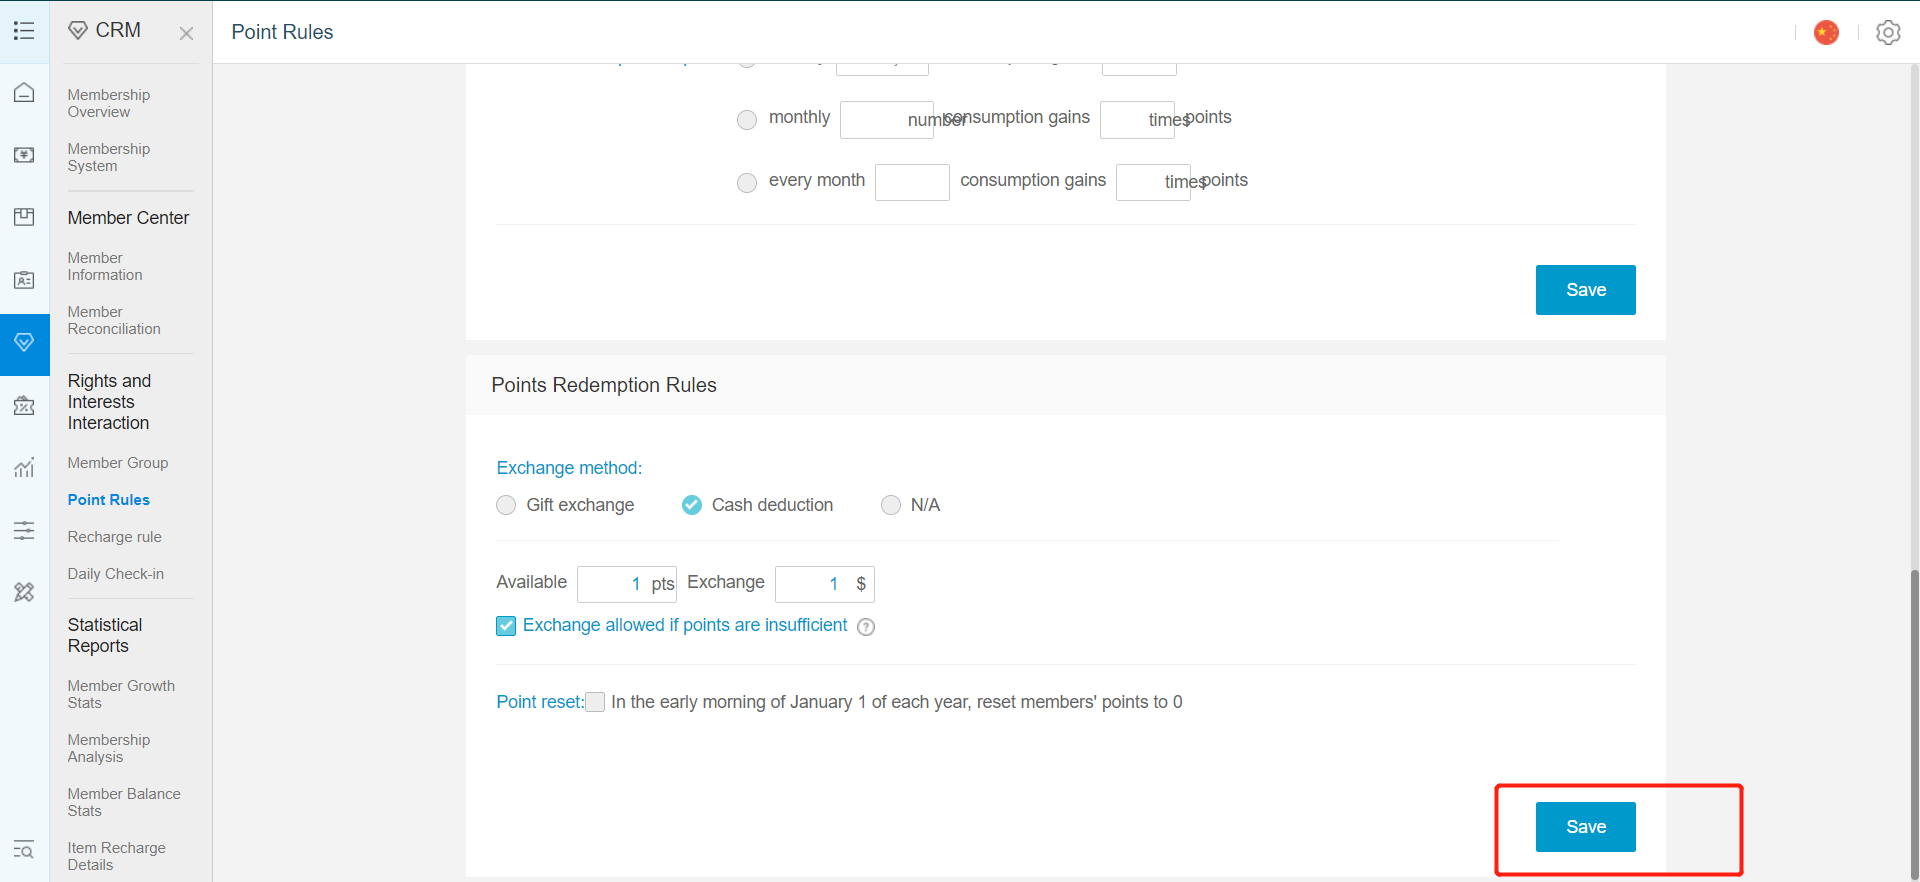Select the monthly number radio option
The width and height of the screenshot is (1920, 882).
click(747, 120)
